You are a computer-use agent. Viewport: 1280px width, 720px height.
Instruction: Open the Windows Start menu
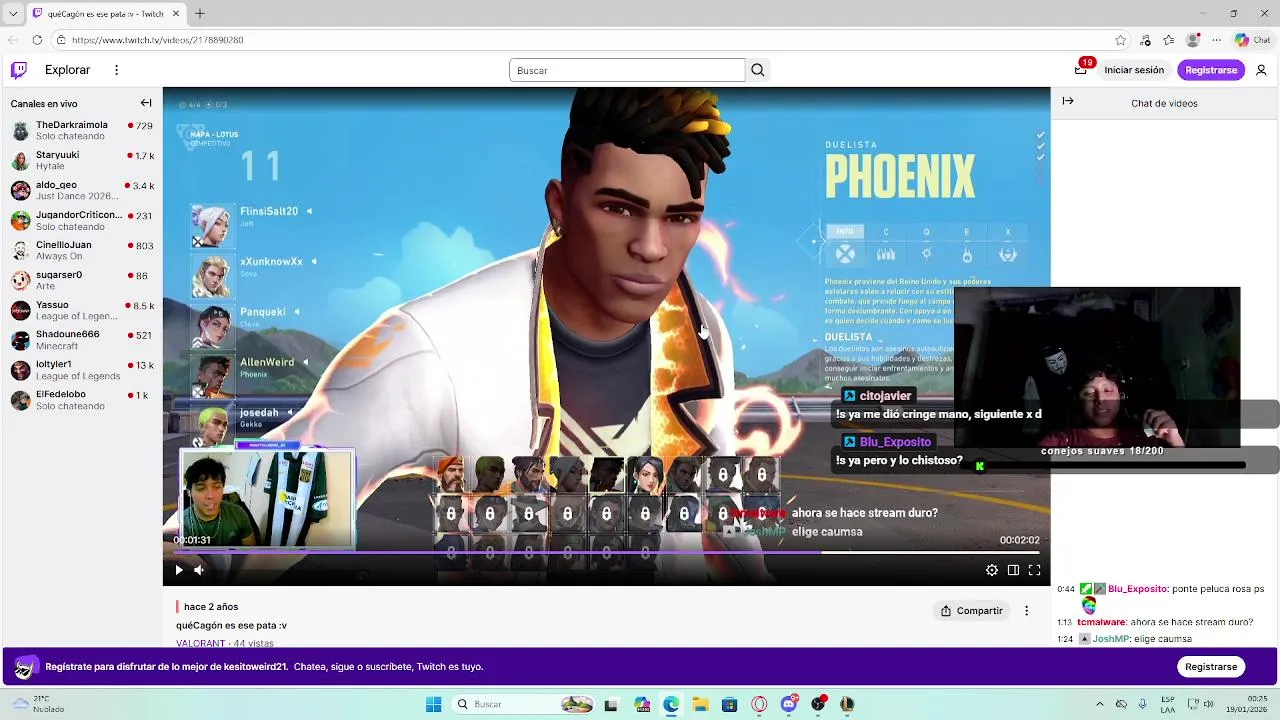coord(434,704)
